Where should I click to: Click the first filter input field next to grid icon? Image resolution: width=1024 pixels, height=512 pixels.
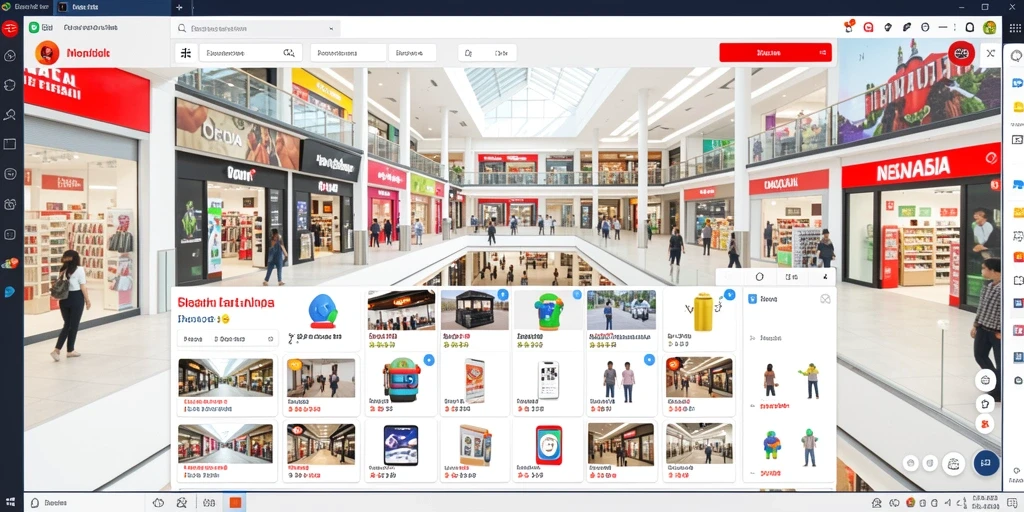[x=251, y=53]
